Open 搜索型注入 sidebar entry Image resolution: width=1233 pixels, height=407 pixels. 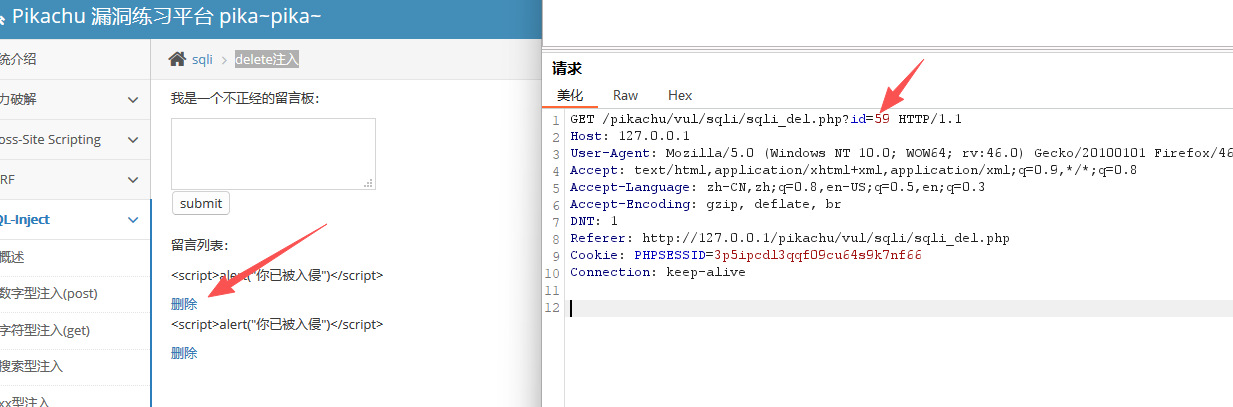75,367
